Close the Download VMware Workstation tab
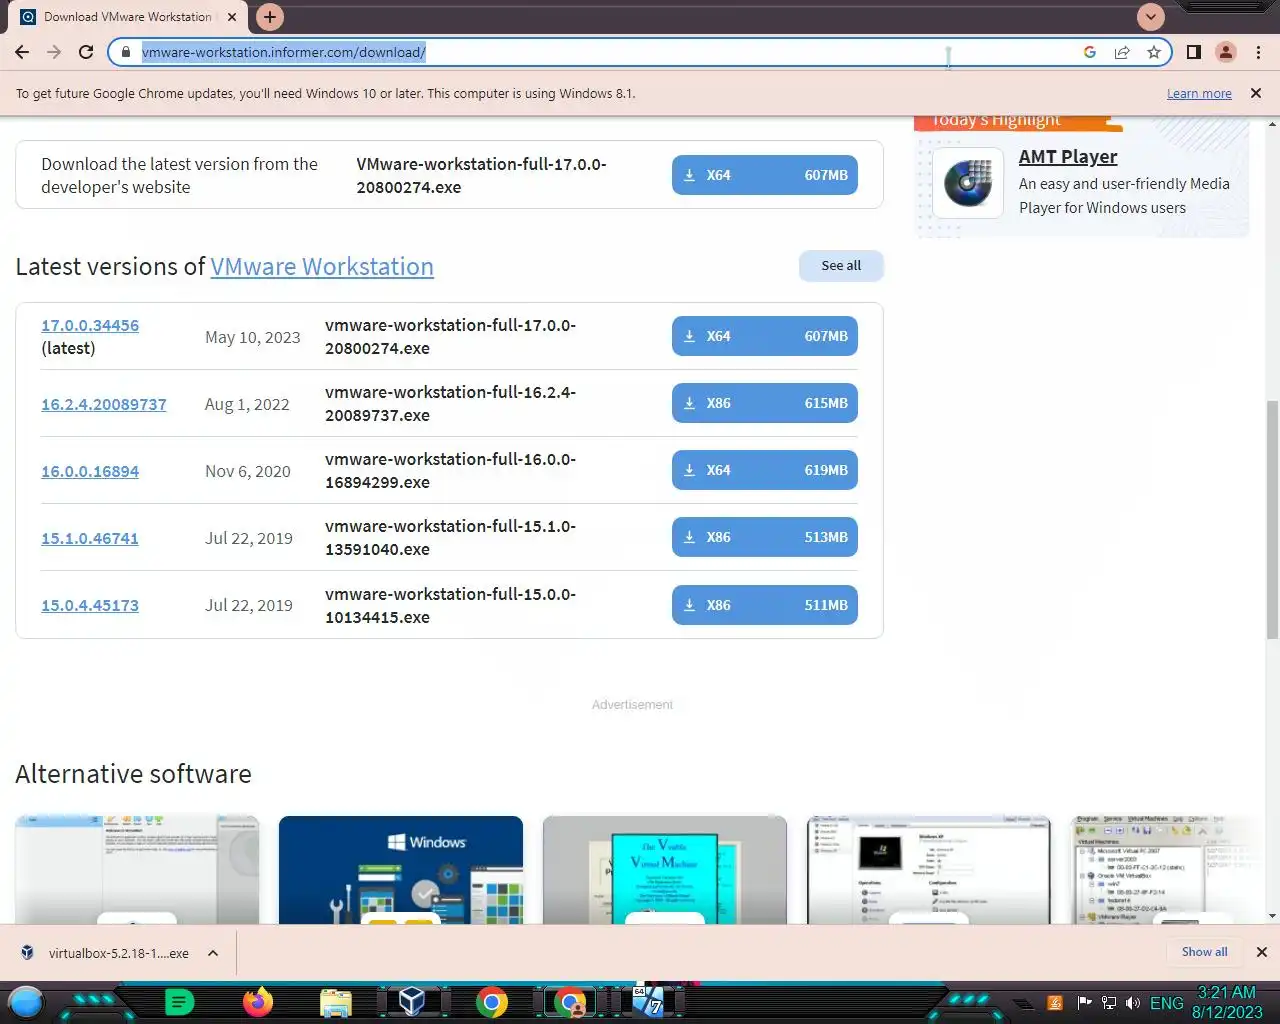Image resolution: width=1280 pixels, height=1024 pixels. coord(232,17)
